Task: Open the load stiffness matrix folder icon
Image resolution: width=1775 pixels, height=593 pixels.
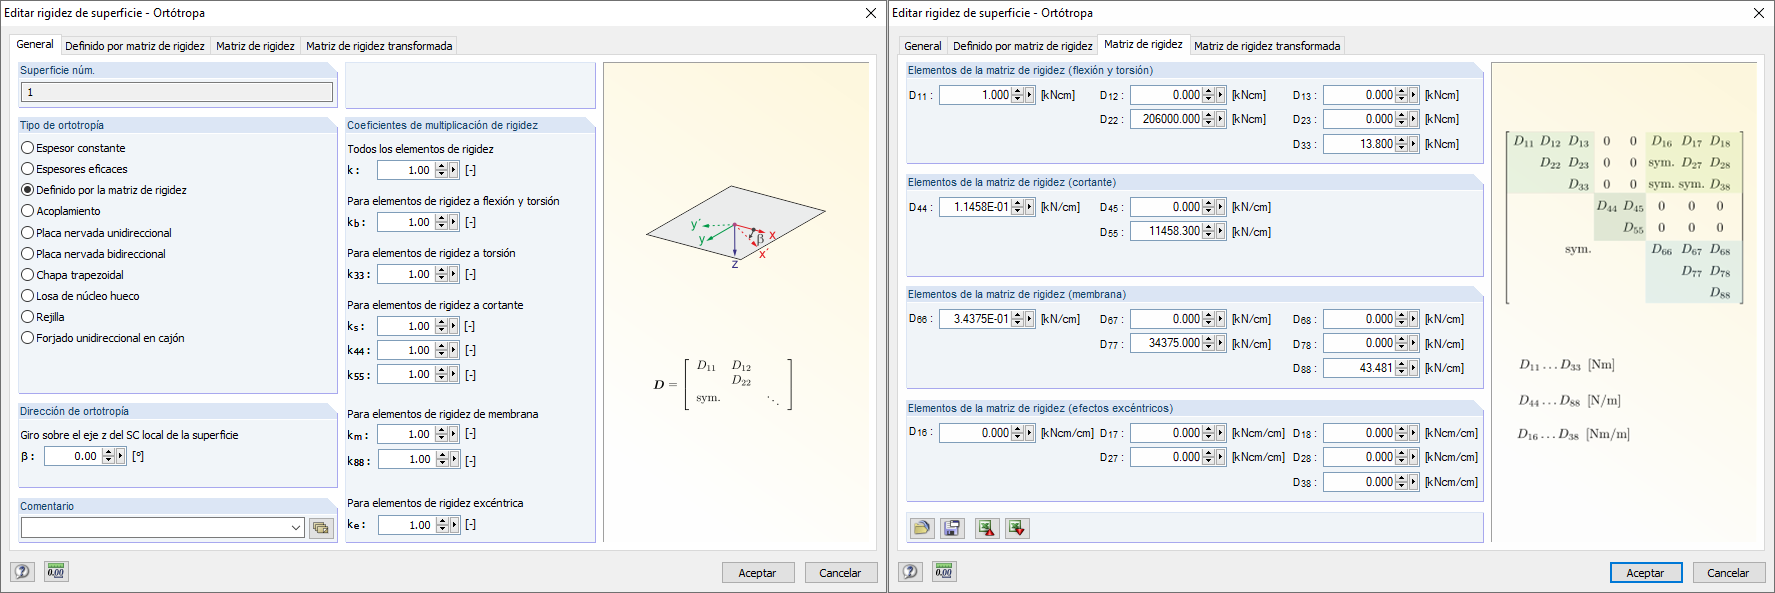Action: pyautogui.click(x=922, y=528)
